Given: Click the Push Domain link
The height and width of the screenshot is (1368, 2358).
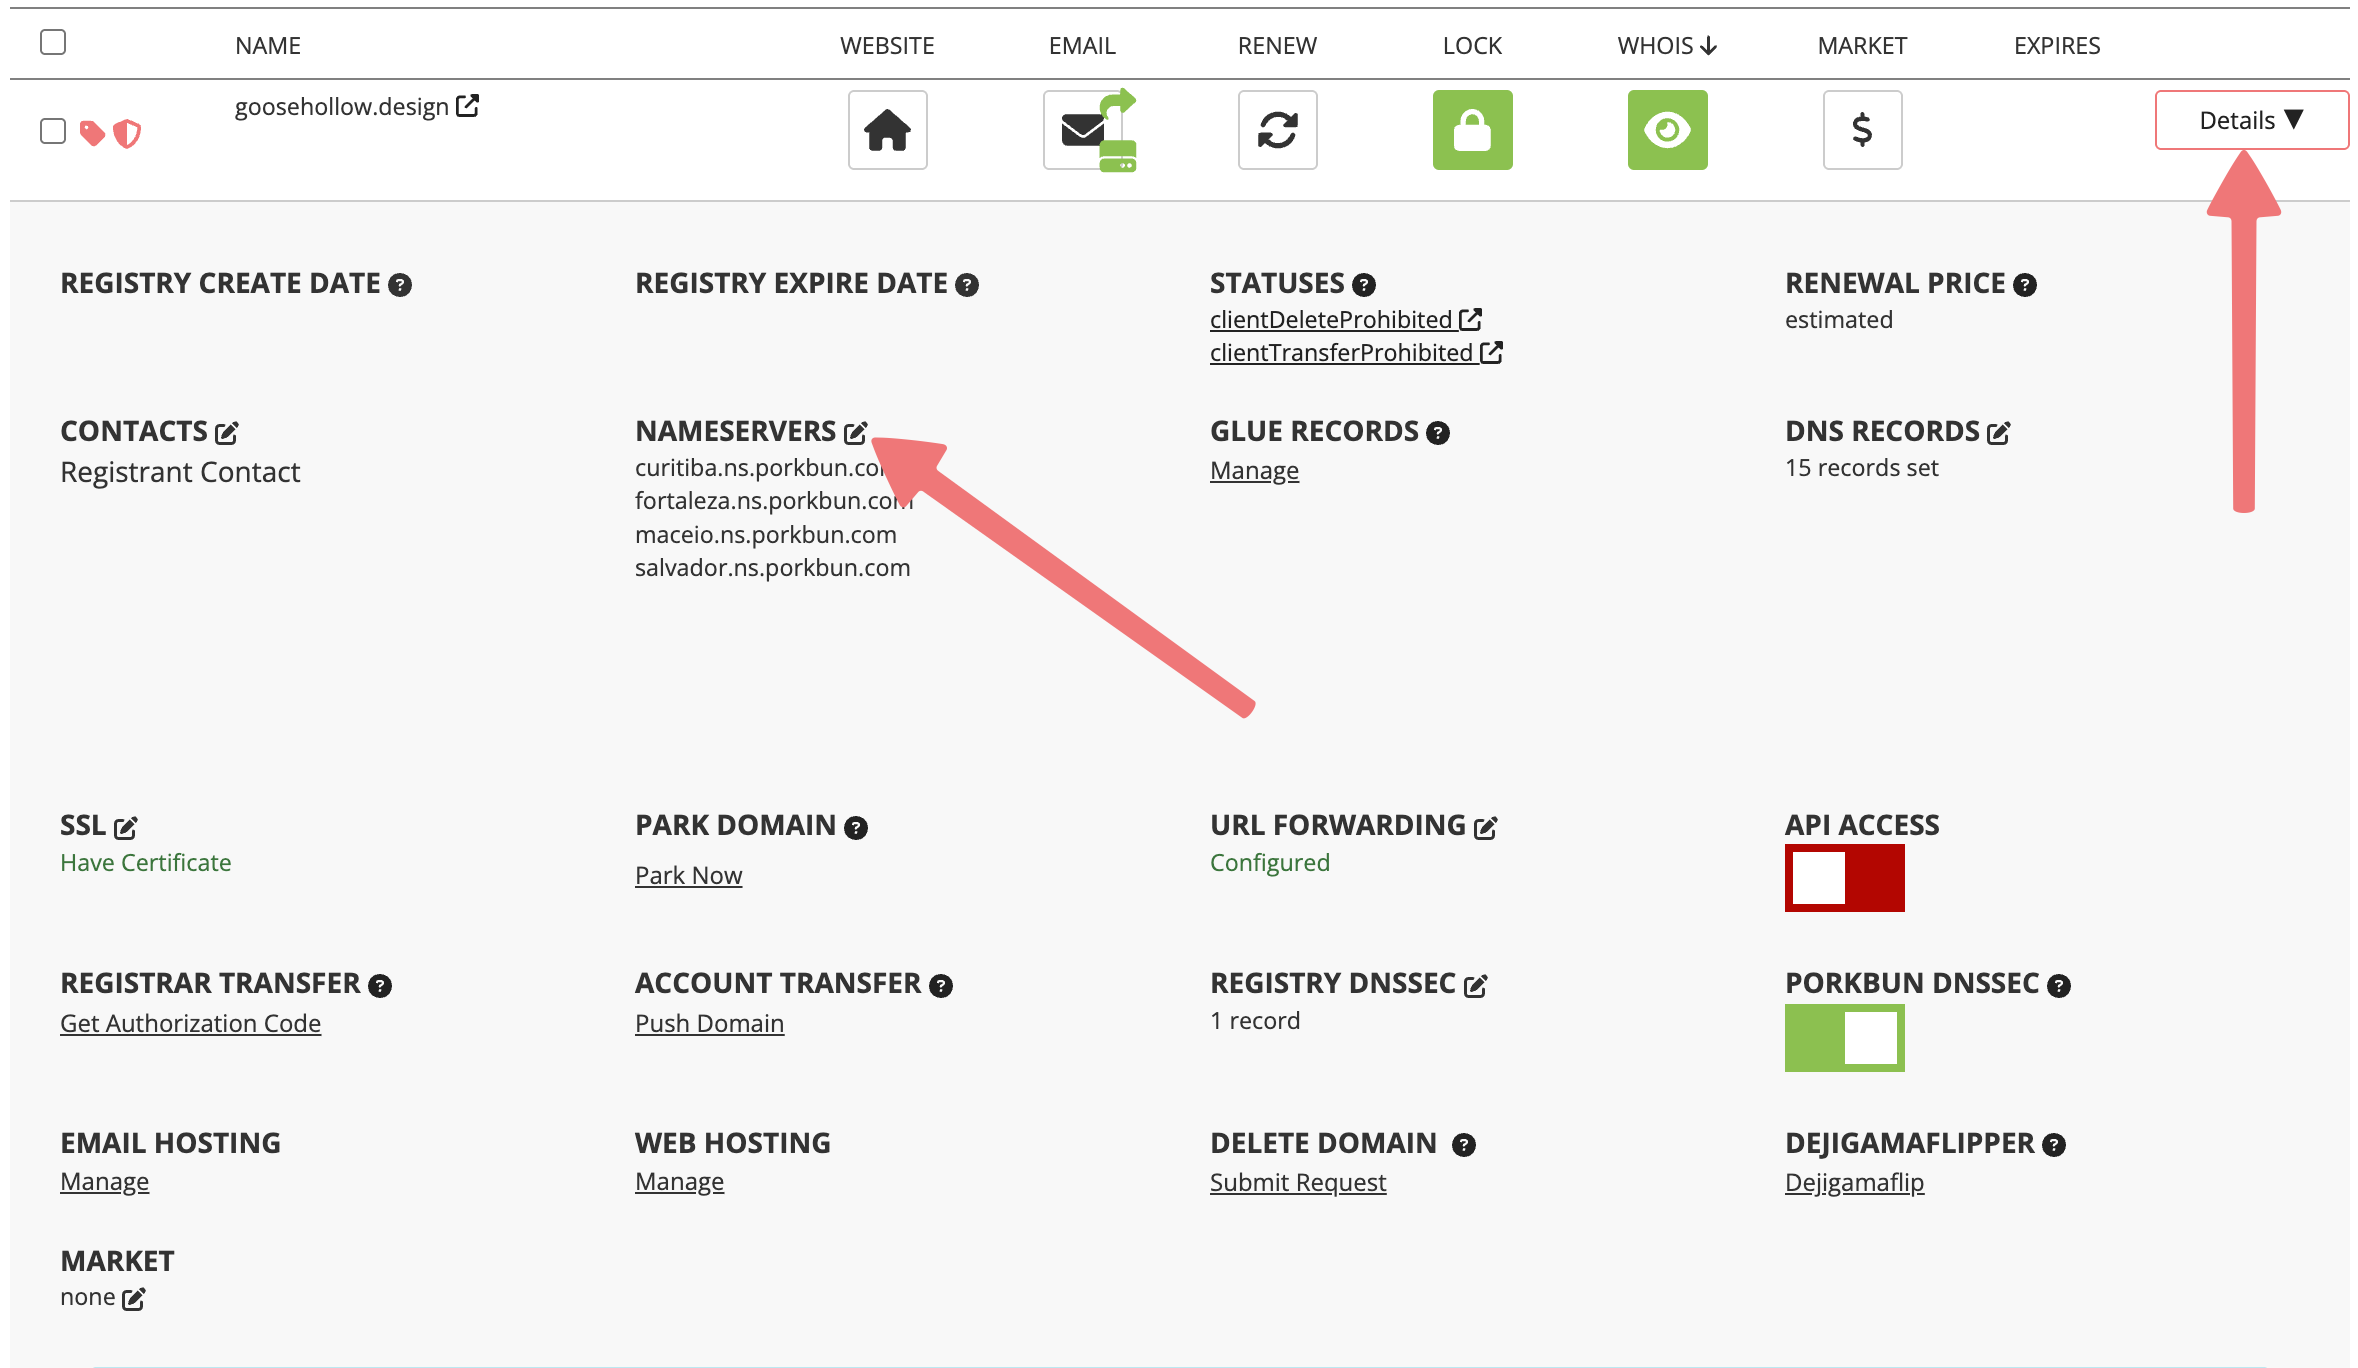Looking at the screenshot, I should tap(709, 1023).
